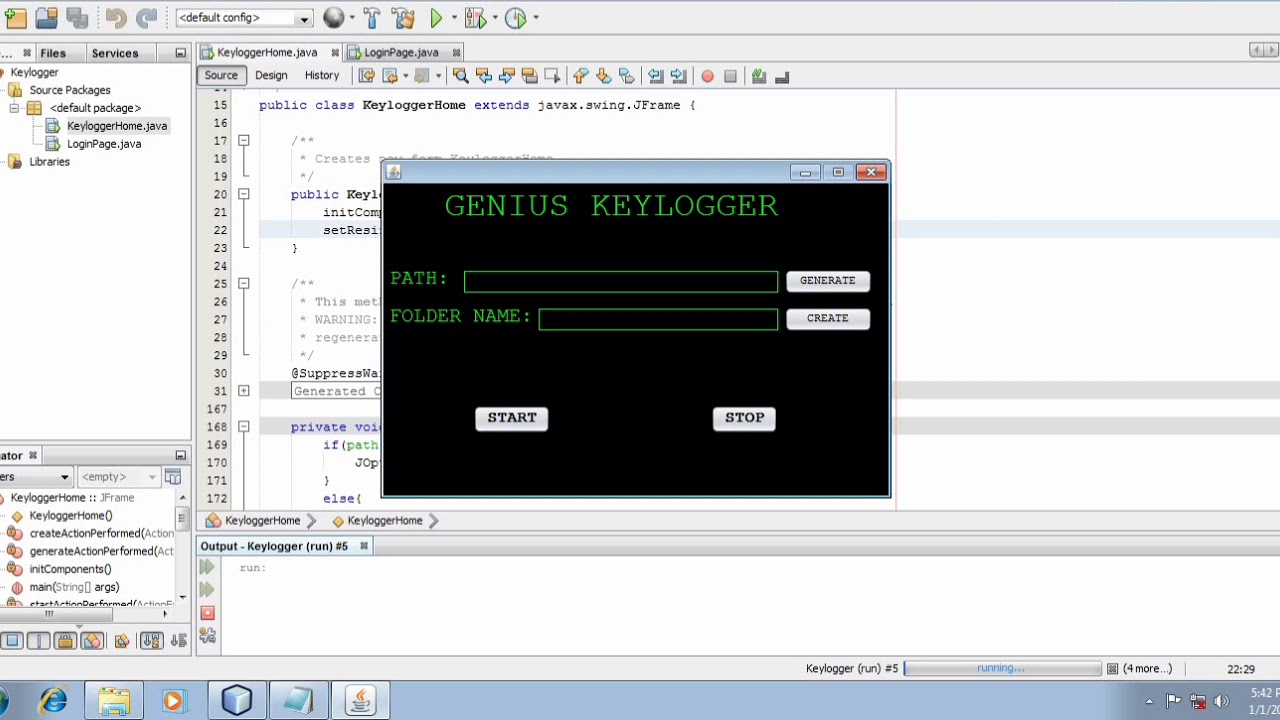
Task: Click the Find Selection magnifier in editor toolbar
Action: coord(460,76)
